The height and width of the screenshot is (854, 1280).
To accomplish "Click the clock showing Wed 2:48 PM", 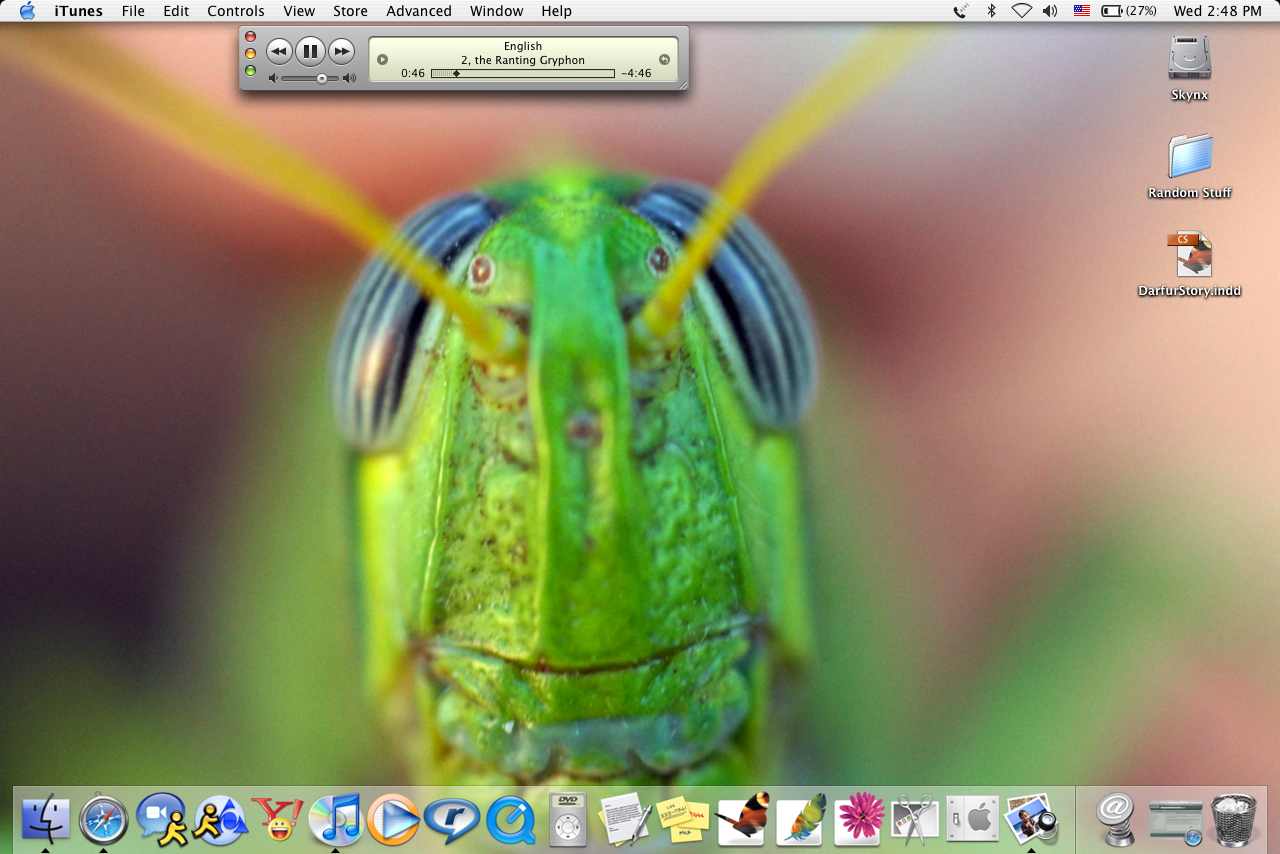I will click(x=1217, y=11).
